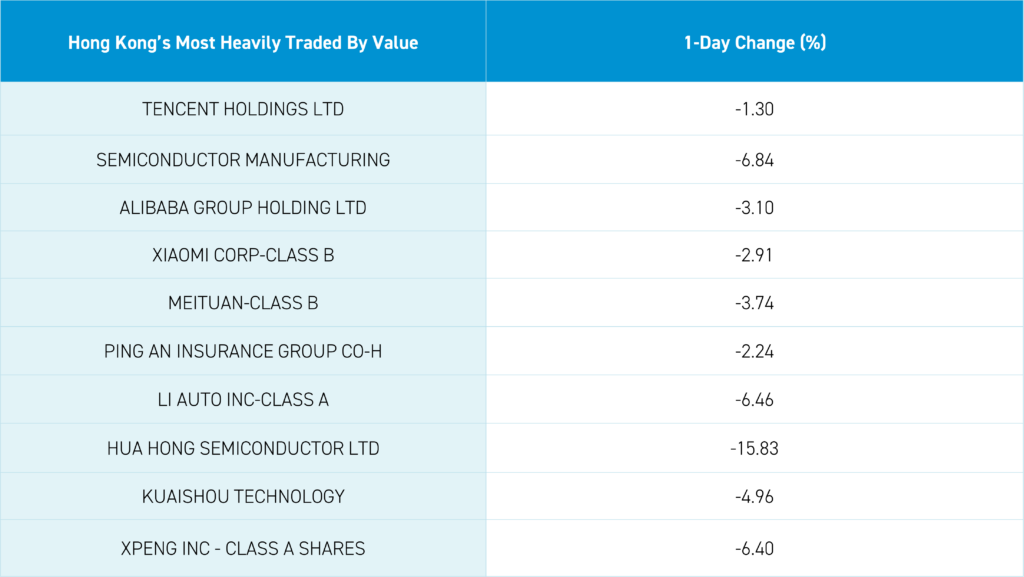
Task: Select the -6.40 value for XPeng
Action: [754, 548]
